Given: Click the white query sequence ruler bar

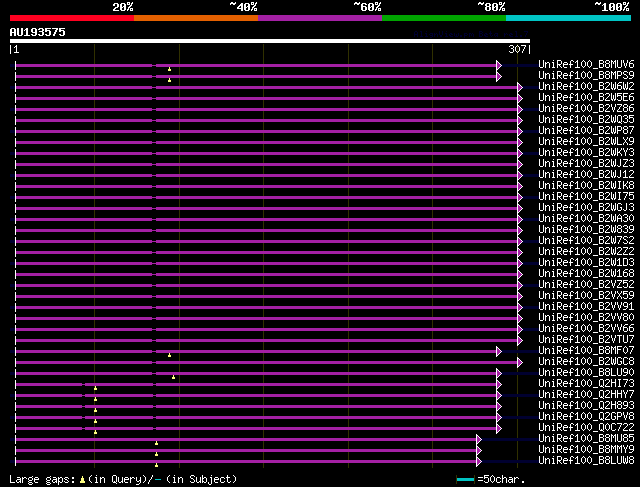Looking at the screenshot, I should [268, 42].
